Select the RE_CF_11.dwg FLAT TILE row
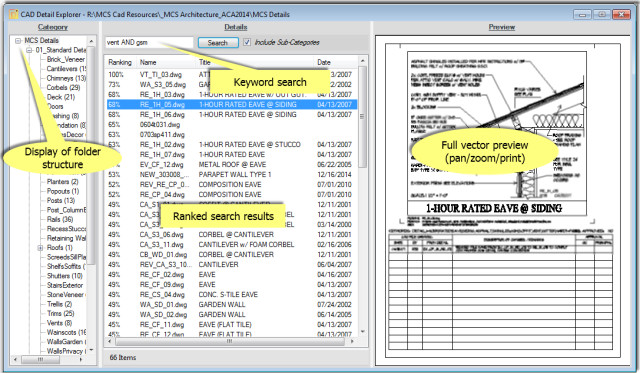This screenshot has width=640, height=373. coord(232,324)
